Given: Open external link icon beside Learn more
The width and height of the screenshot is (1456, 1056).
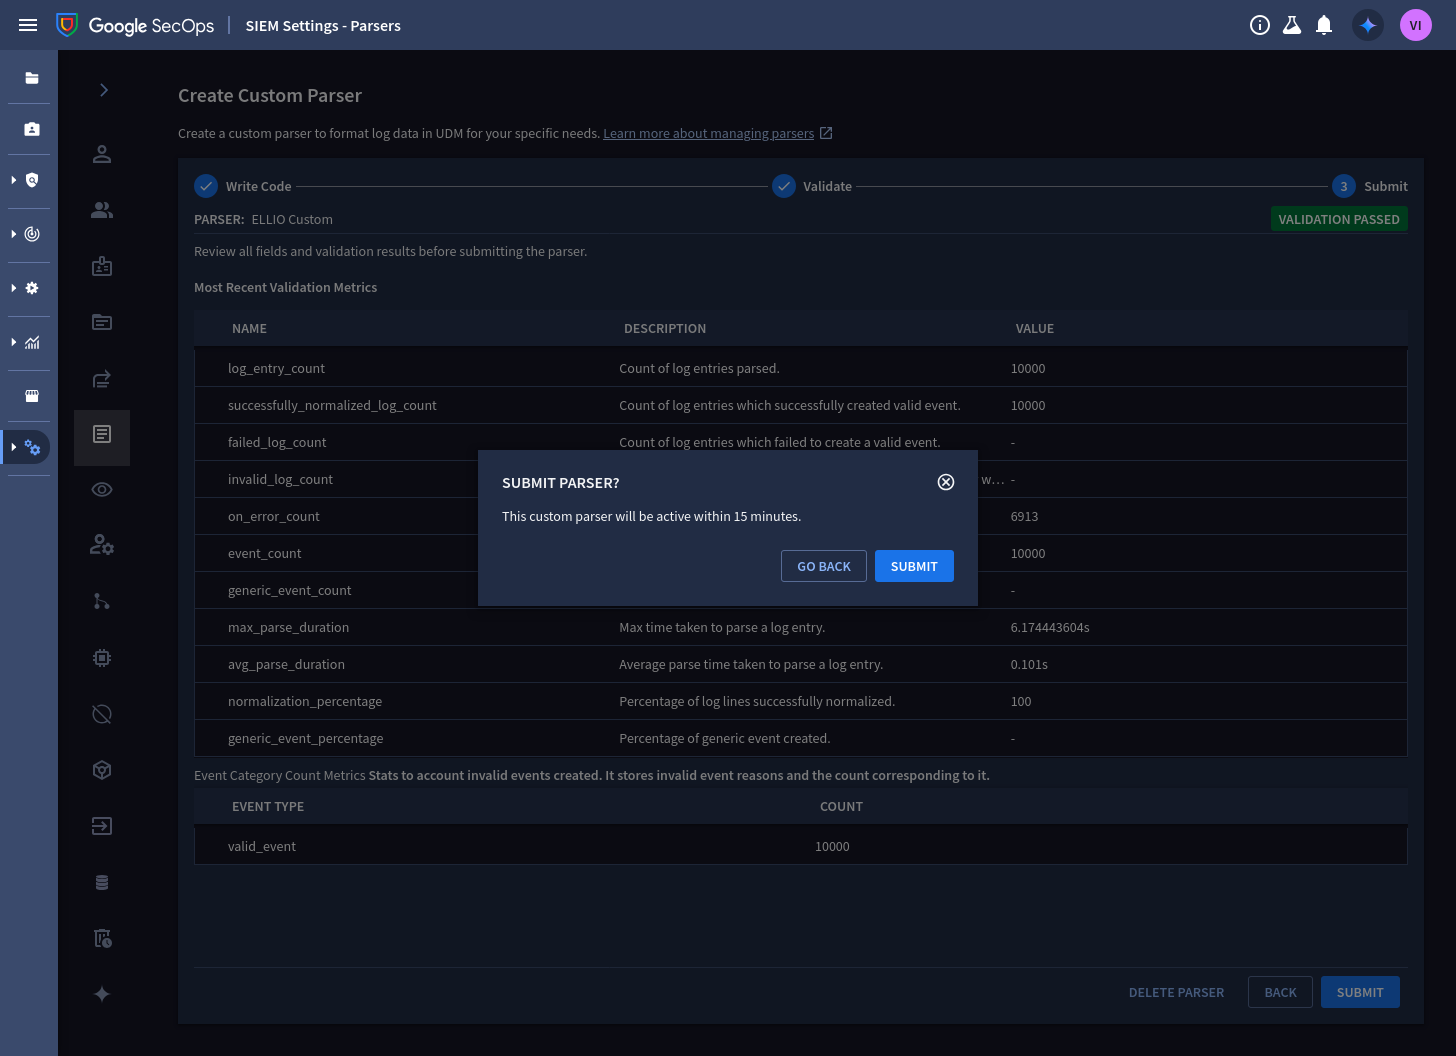Looking at the screenshot, I should tap(826, 133).
